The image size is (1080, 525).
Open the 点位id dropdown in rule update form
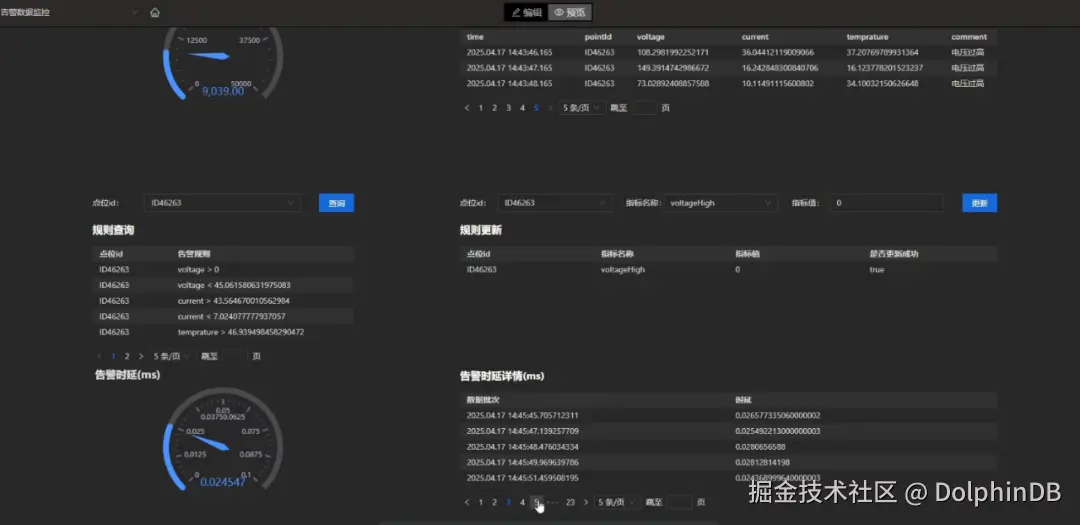[554, 203]
